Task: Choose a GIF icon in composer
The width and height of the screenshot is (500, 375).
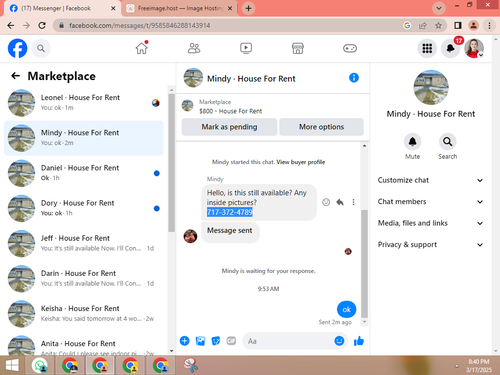Action: point(231,341)
